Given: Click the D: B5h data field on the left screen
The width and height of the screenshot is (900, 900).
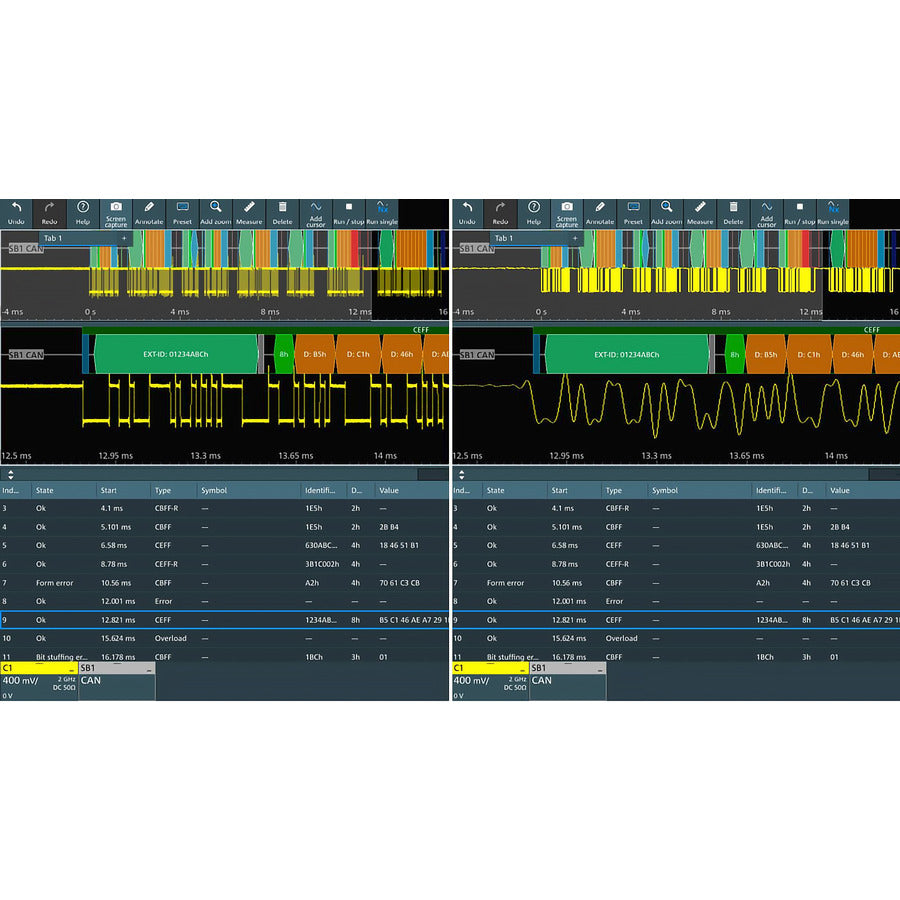Looking at the screenshot, I should 315,355.
